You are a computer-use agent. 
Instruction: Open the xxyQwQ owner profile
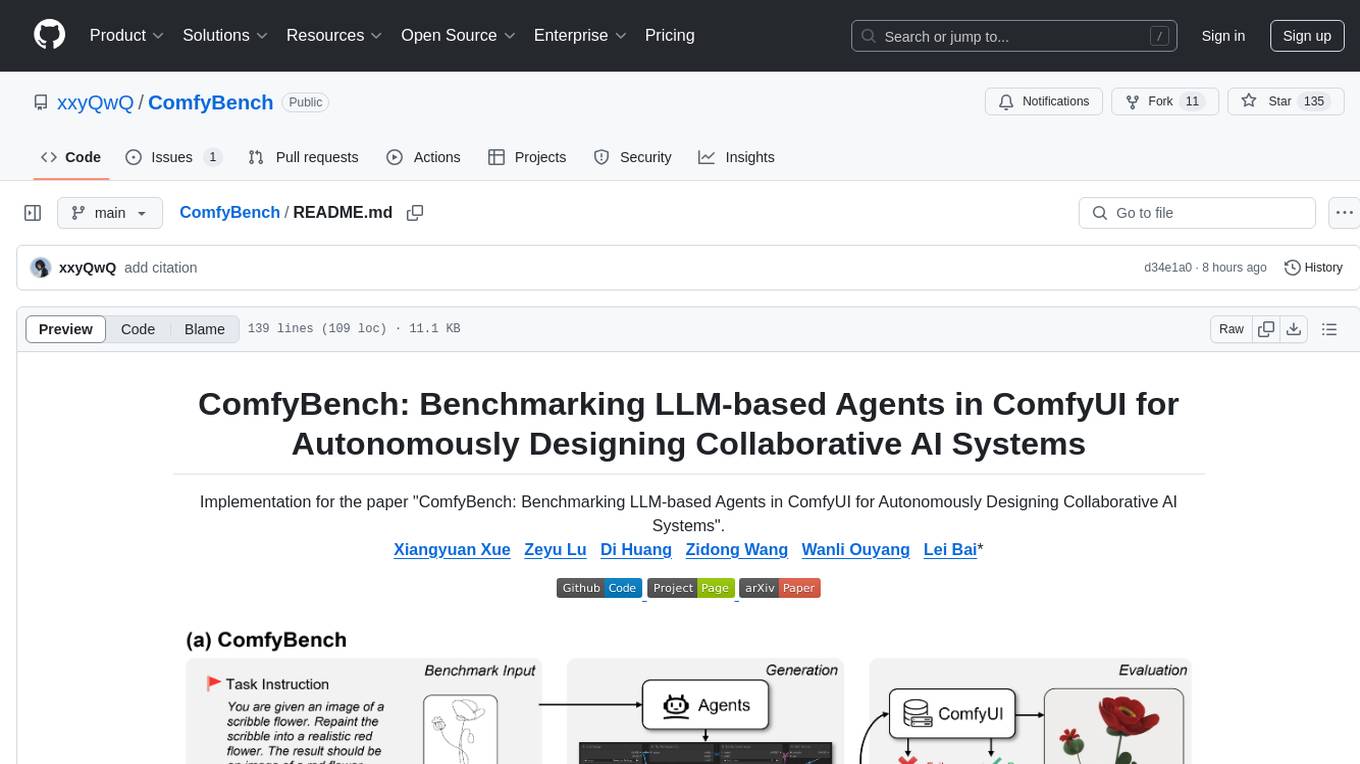[x=96, y=102]
